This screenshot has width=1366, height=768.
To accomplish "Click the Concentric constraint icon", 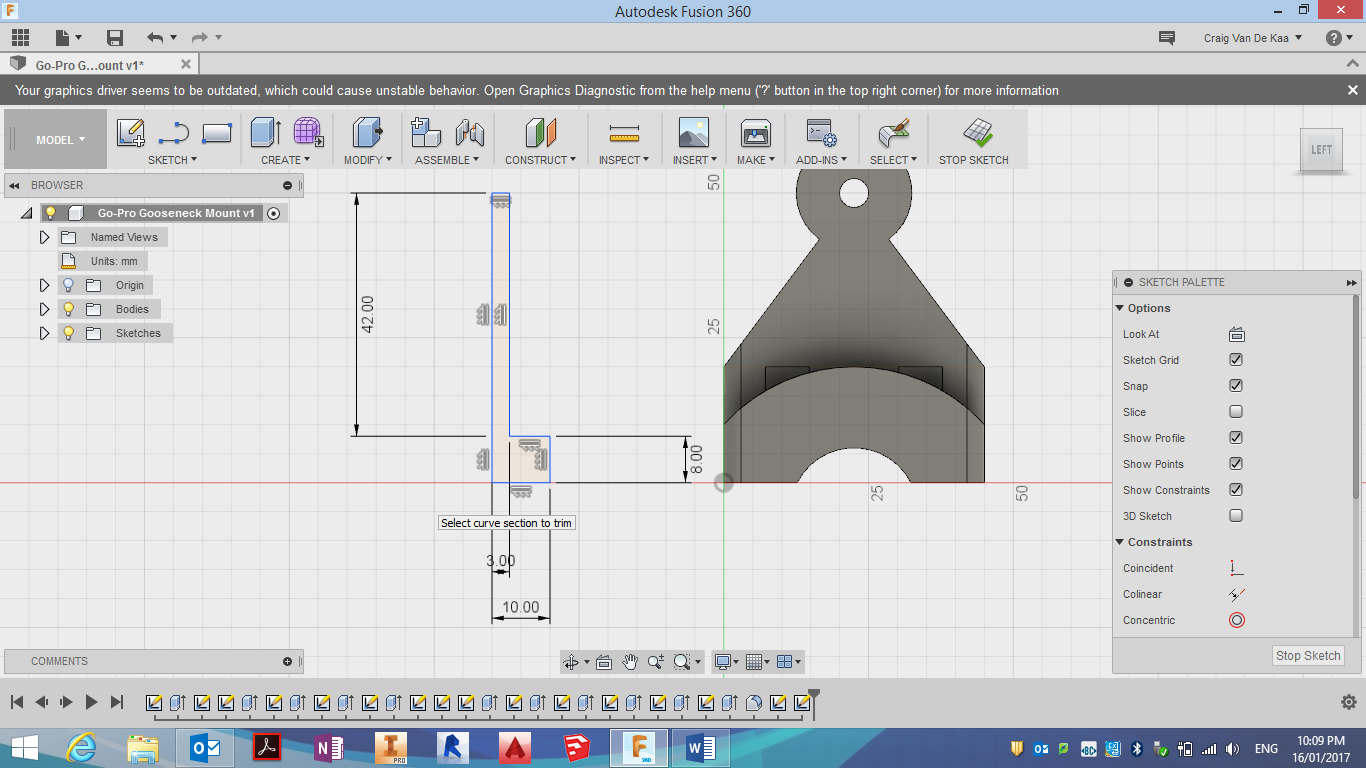I will coord(1236,620).
